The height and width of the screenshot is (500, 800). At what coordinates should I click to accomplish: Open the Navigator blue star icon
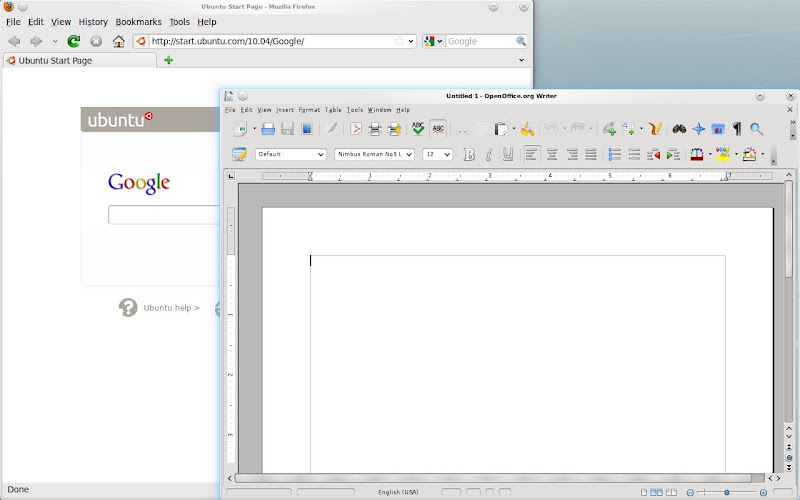click(x=698, y=129)
